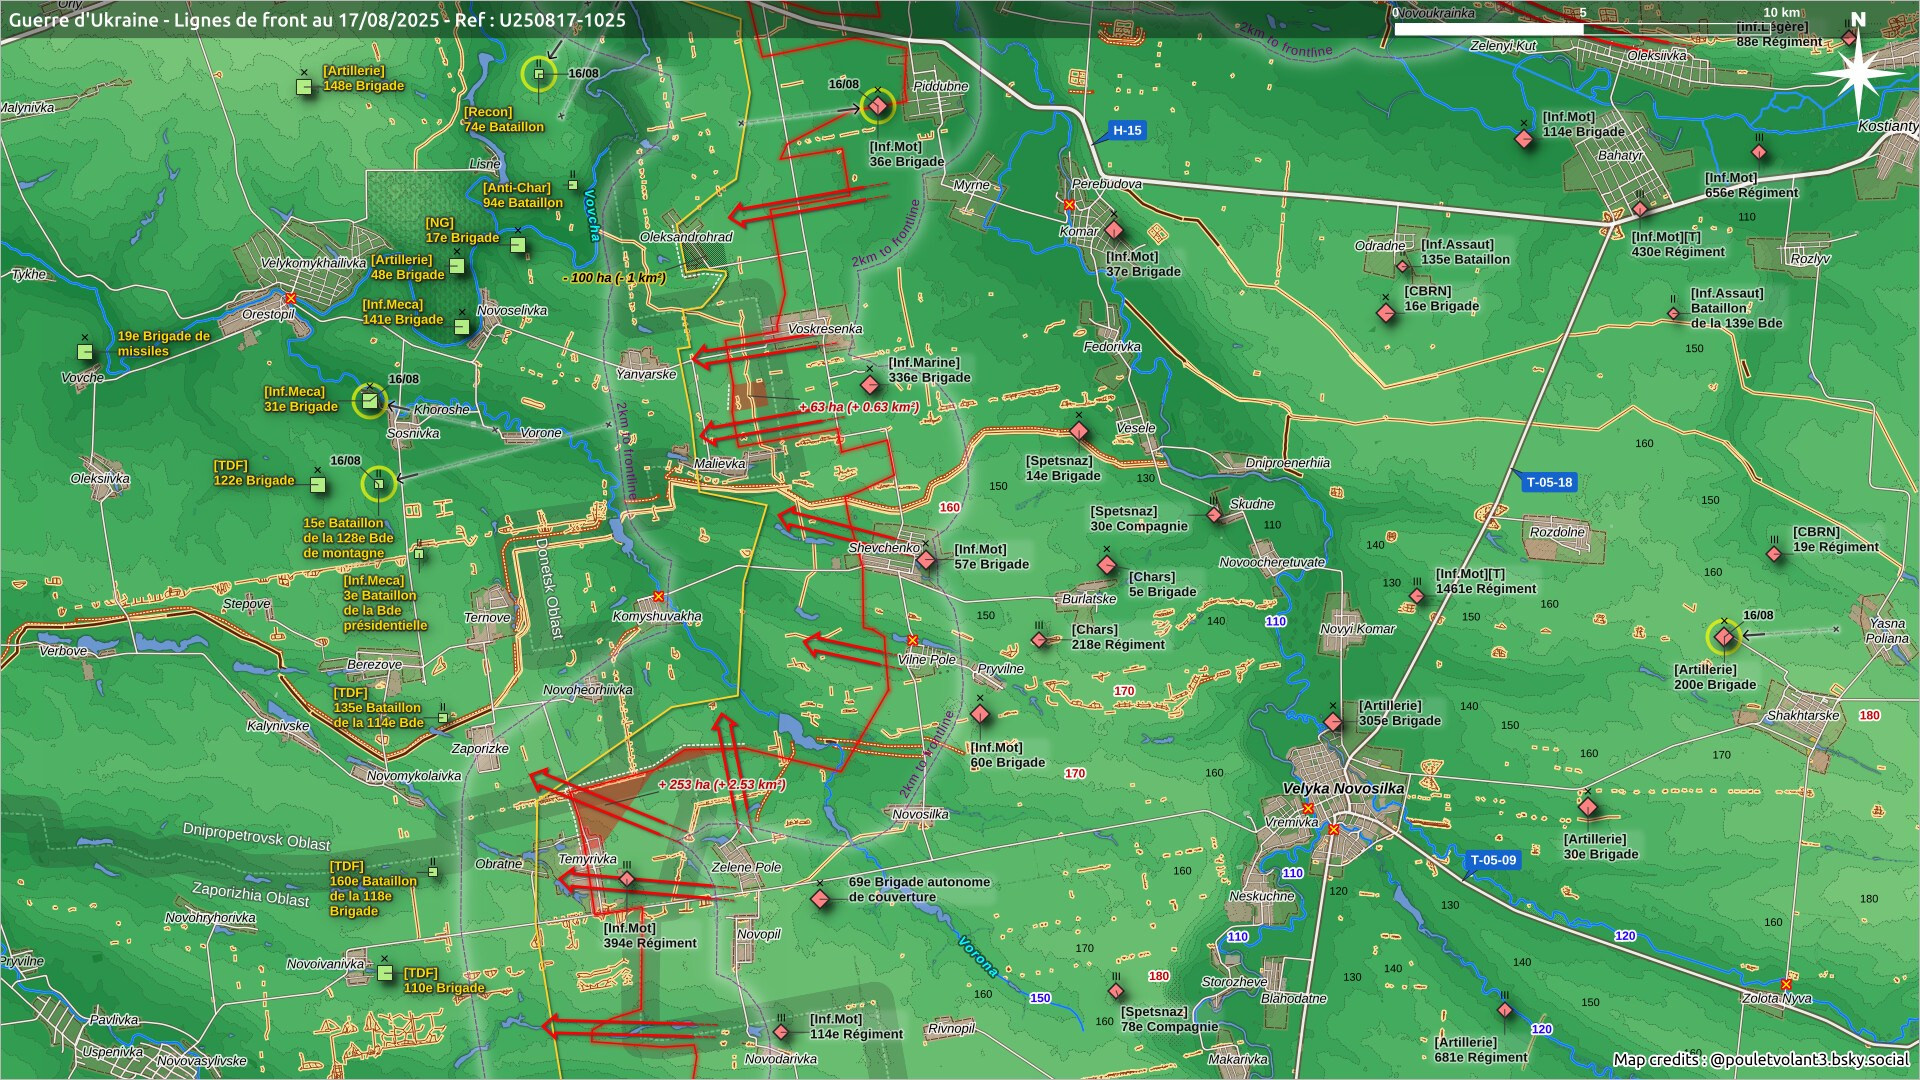Screen dimensions: 1920x1080
Task: Click the 30e Brigade artillery diamond marker
Action: 1588,807
